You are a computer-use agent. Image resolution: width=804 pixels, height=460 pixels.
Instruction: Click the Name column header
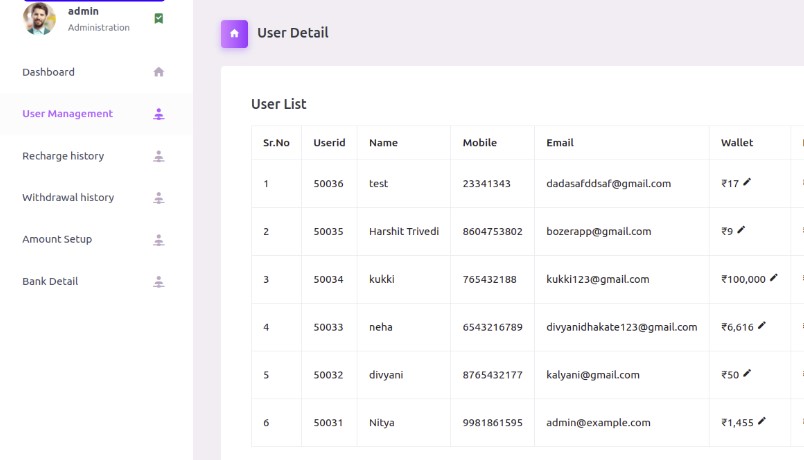coord(384,143)
